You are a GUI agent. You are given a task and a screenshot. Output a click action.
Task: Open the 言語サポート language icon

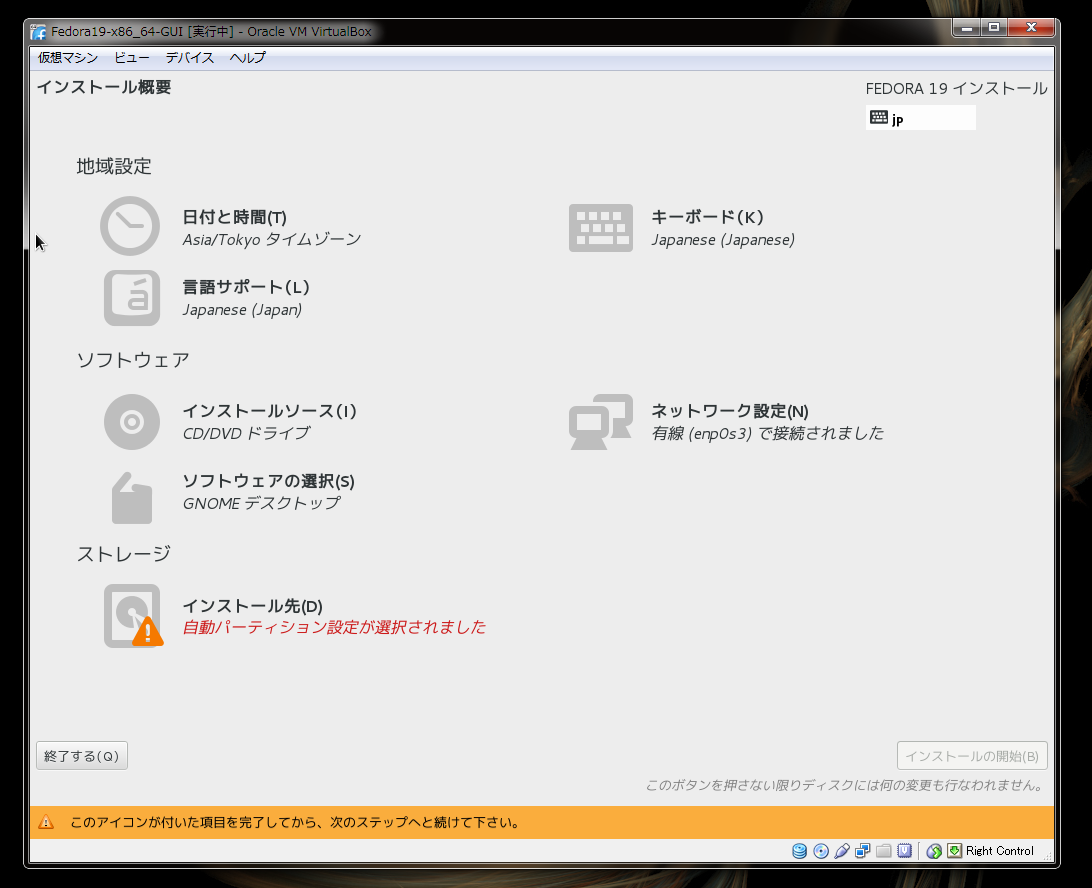click(x=132, y=298)
